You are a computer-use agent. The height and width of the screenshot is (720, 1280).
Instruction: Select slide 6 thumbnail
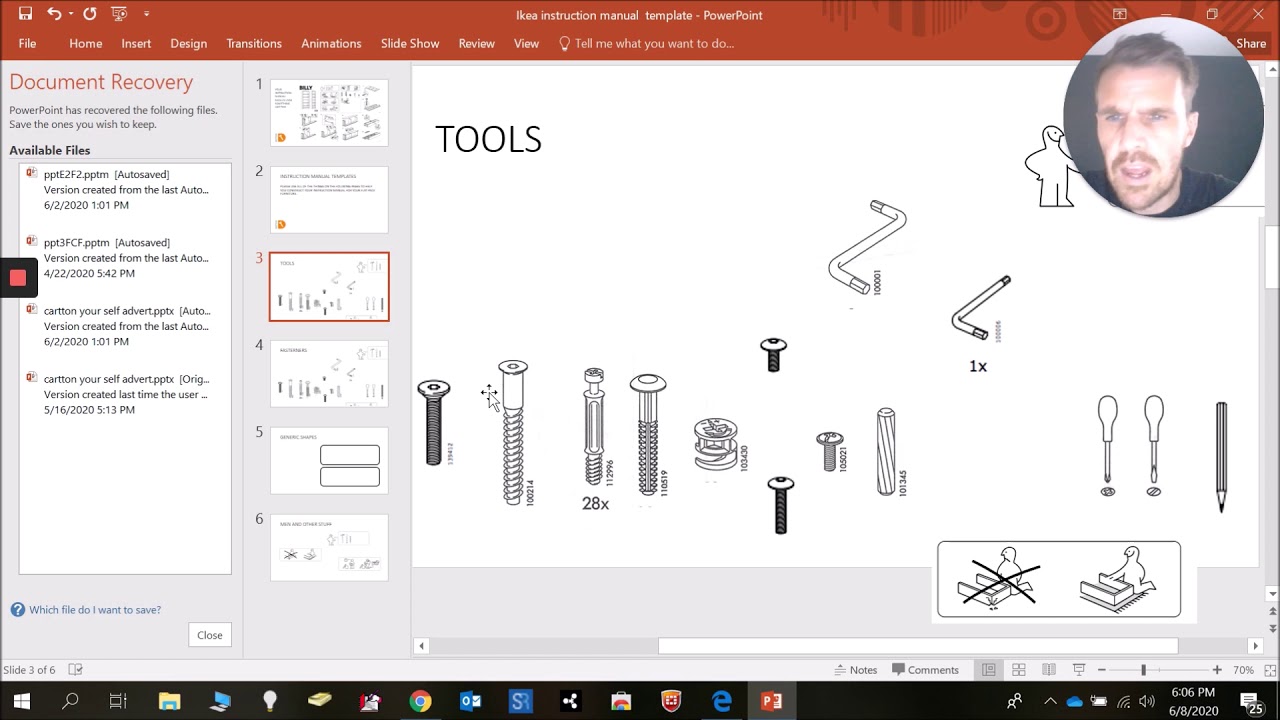tap(329, 548)
